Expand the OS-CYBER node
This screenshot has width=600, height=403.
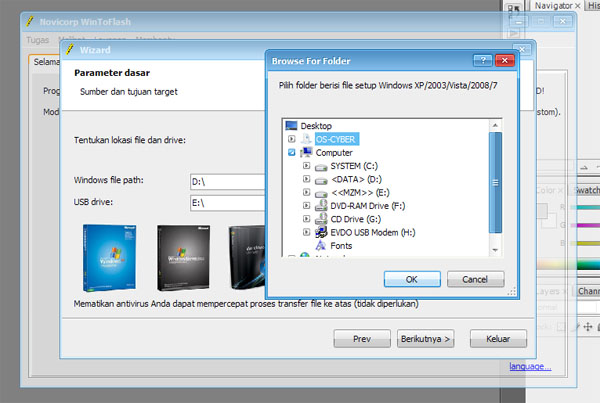pos(292,139)
